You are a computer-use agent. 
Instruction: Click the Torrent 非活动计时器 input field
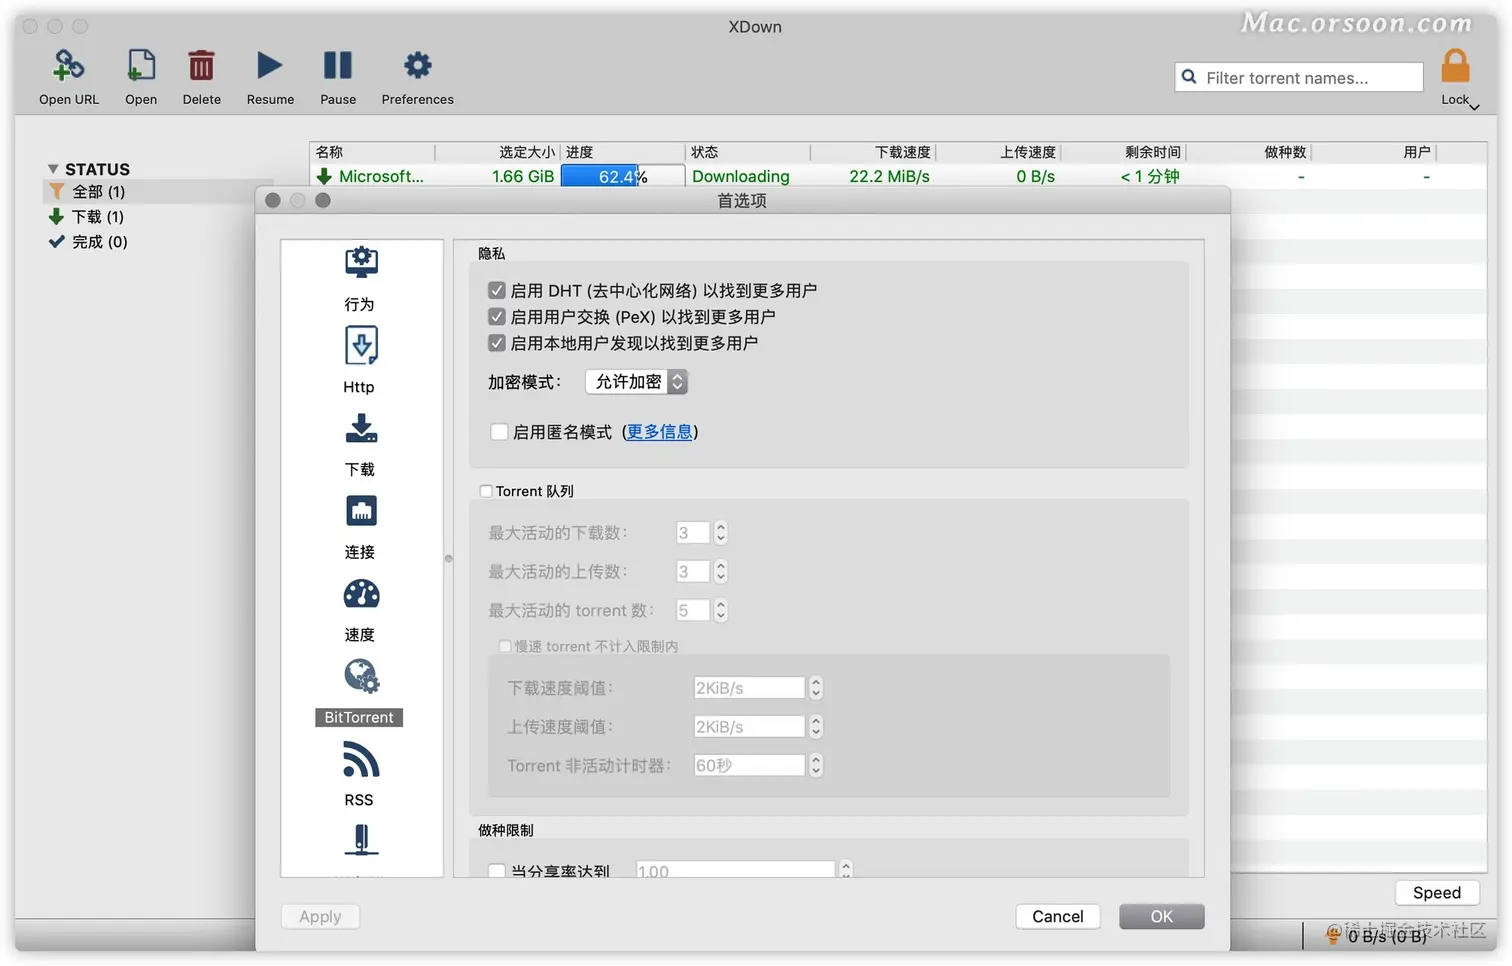pos(749,765)
